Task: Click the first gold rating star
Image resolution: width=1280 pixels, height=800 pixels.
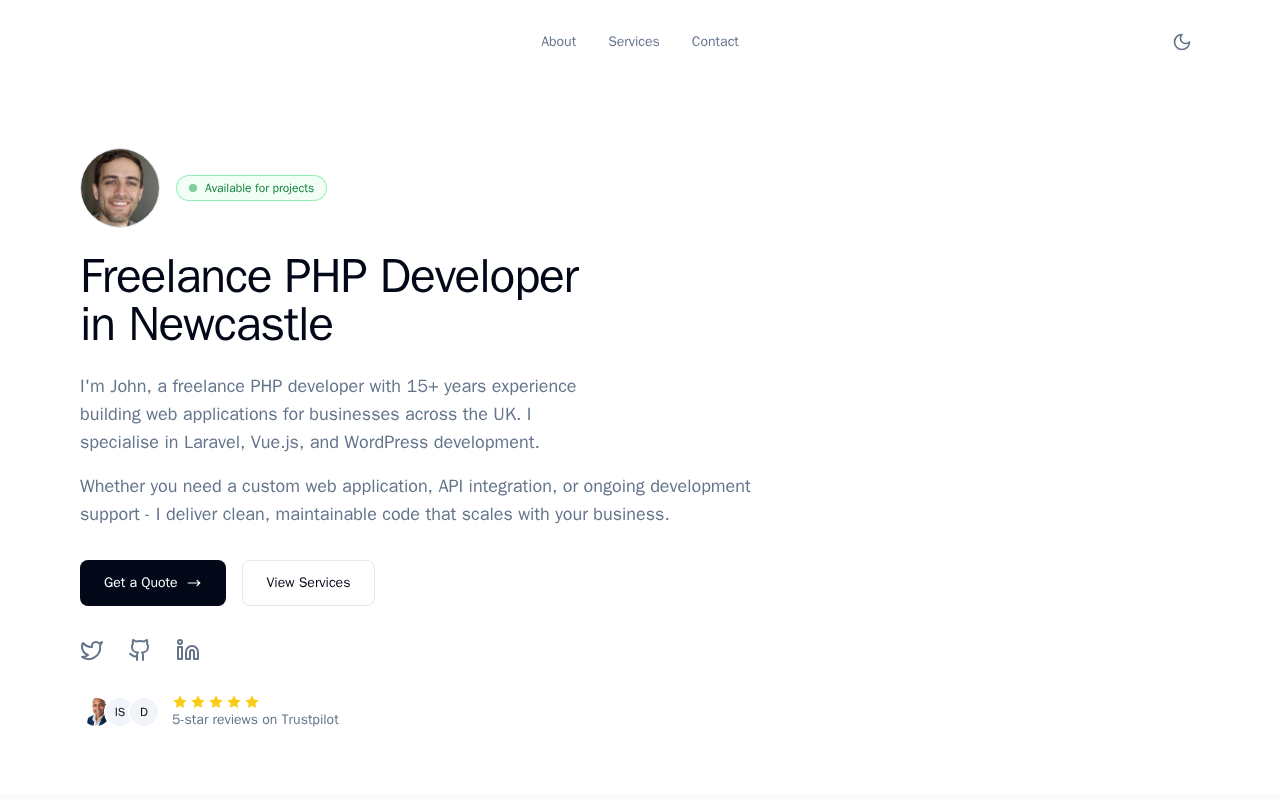Action: click(x=180, y=702)
